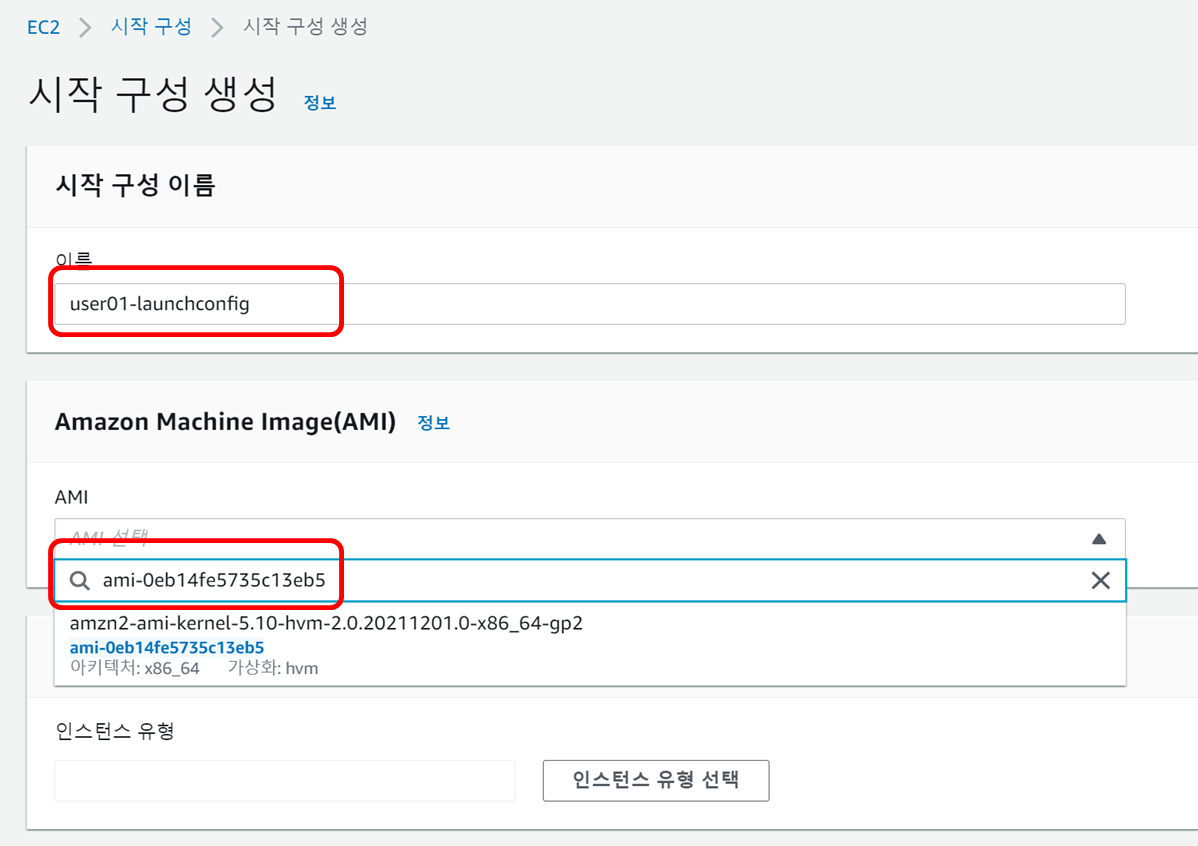Click '시작 구성 생성' breadcrumb item
Image resolution: width=1198 pixels, height=846 pixels.
[x=305, y=27]
